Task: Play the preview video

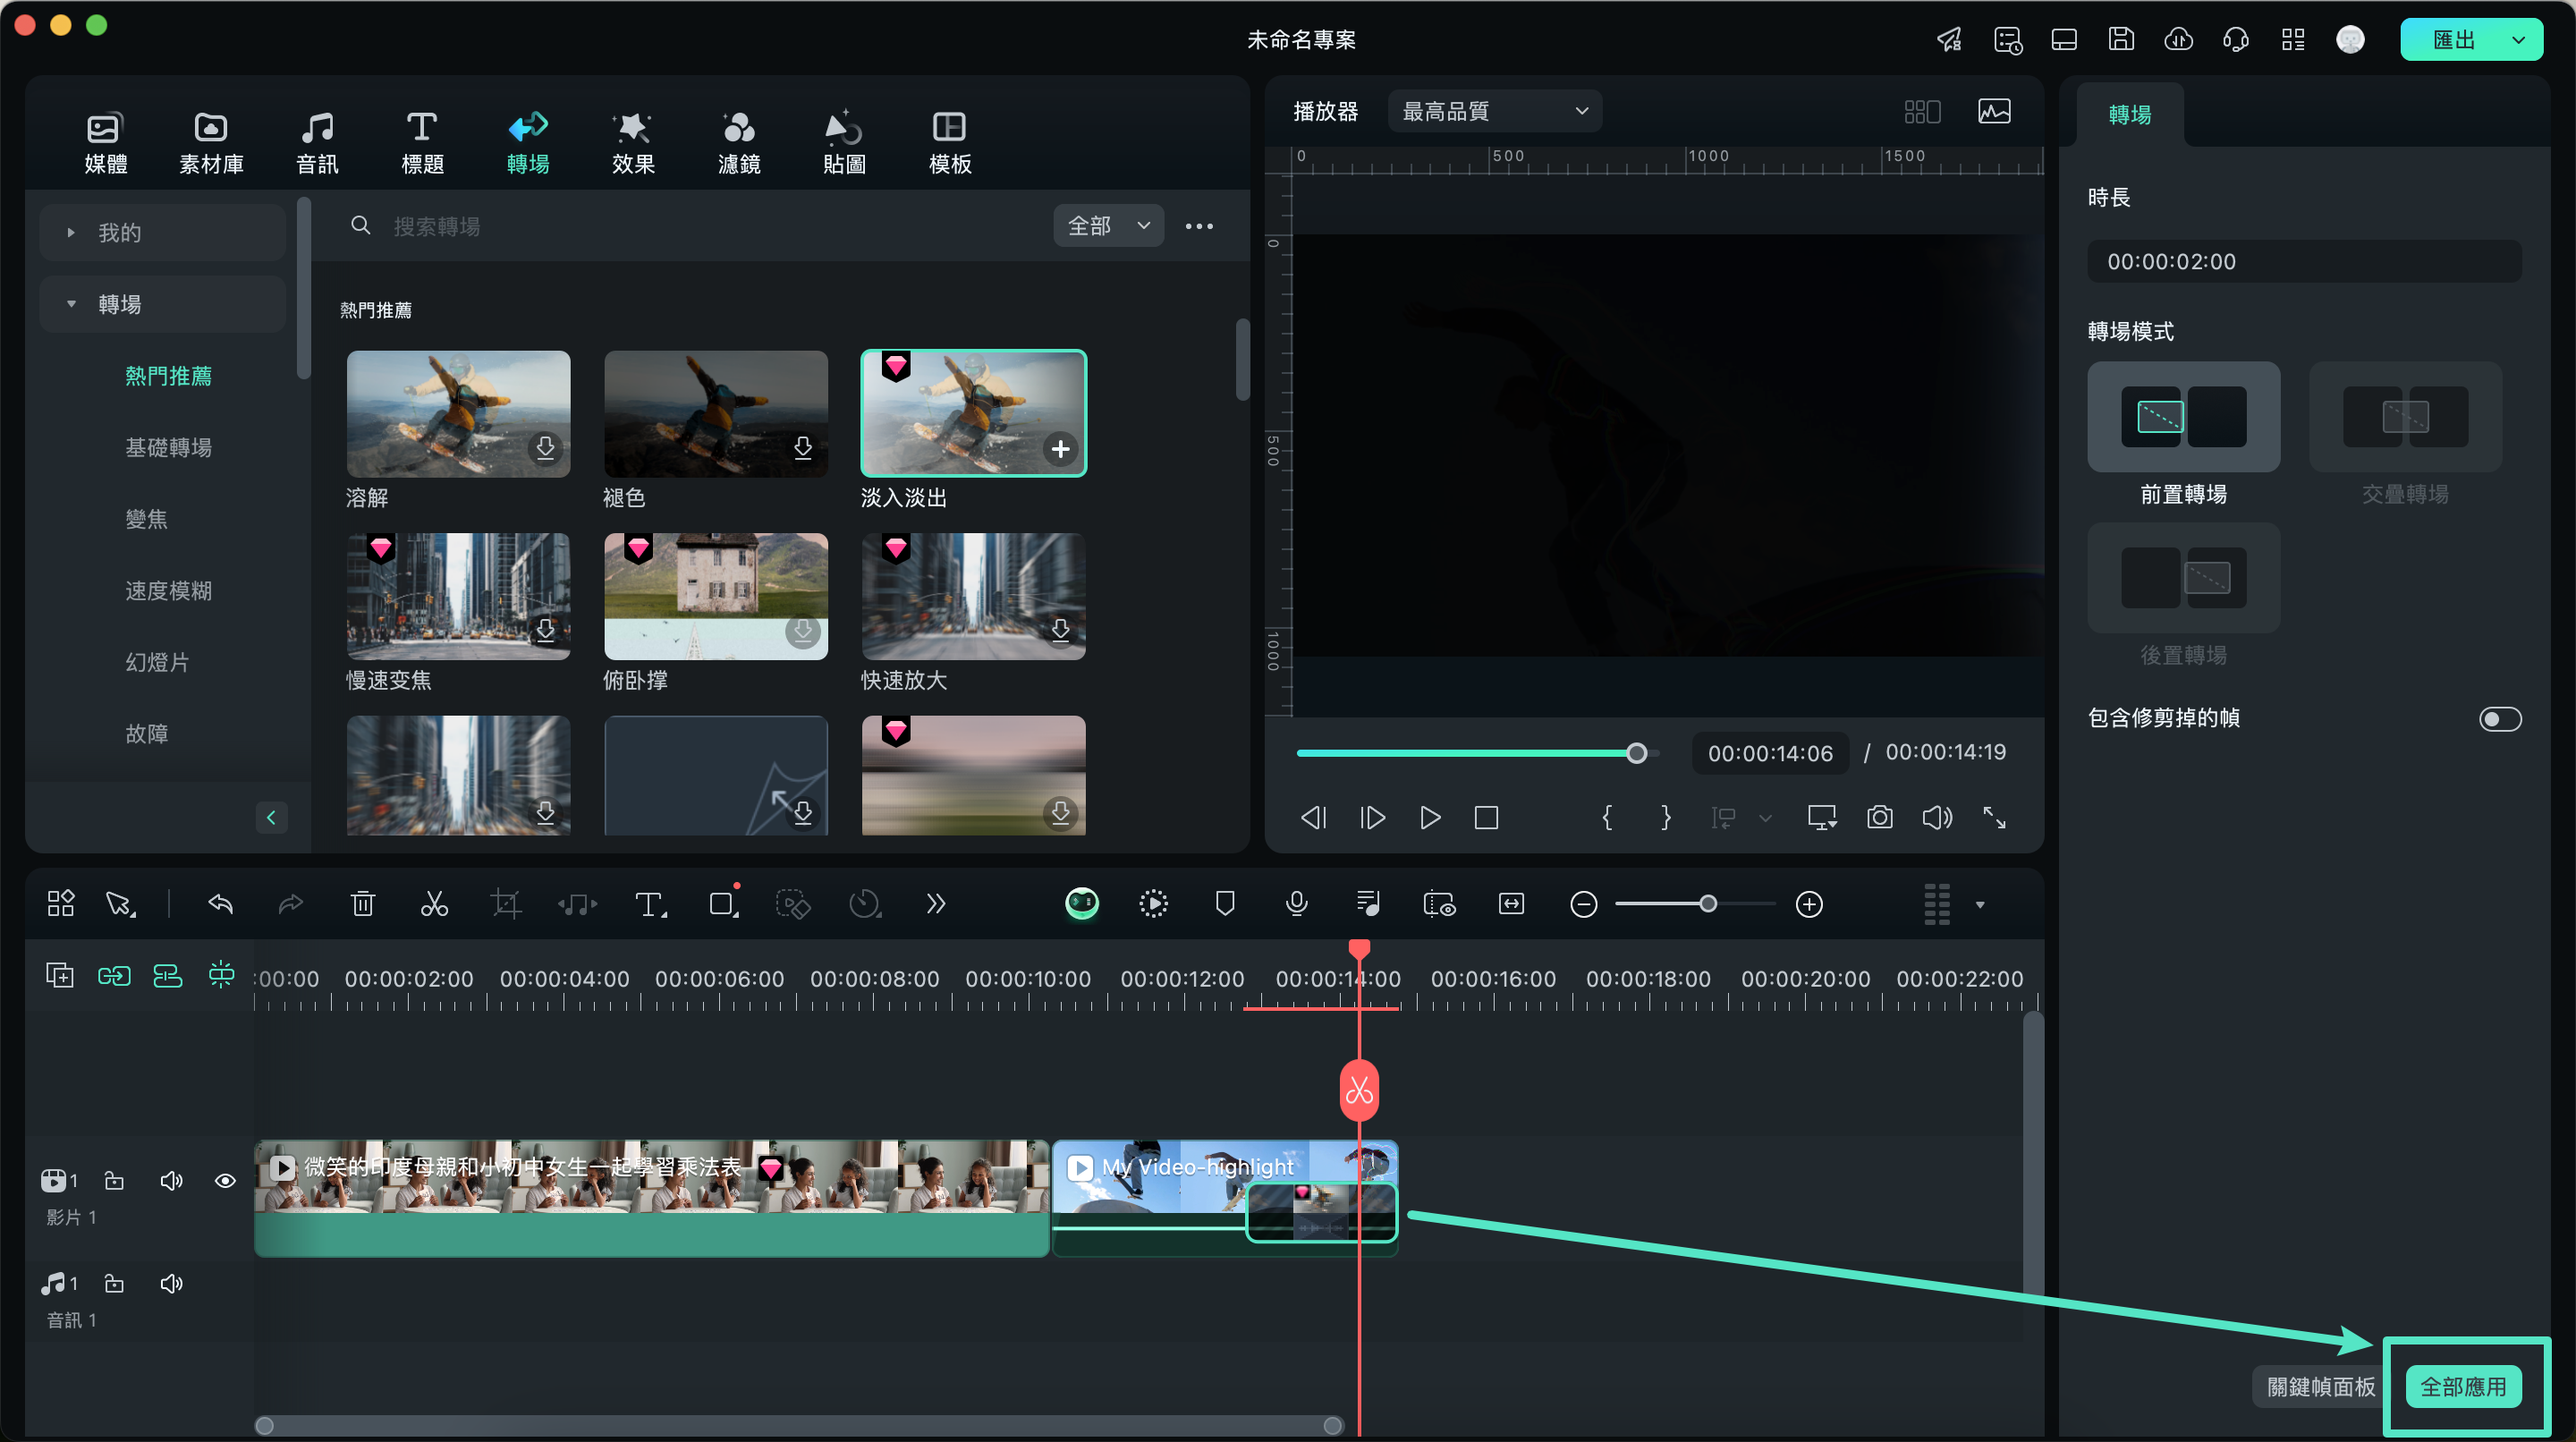Action: [x=1430, y=818]
